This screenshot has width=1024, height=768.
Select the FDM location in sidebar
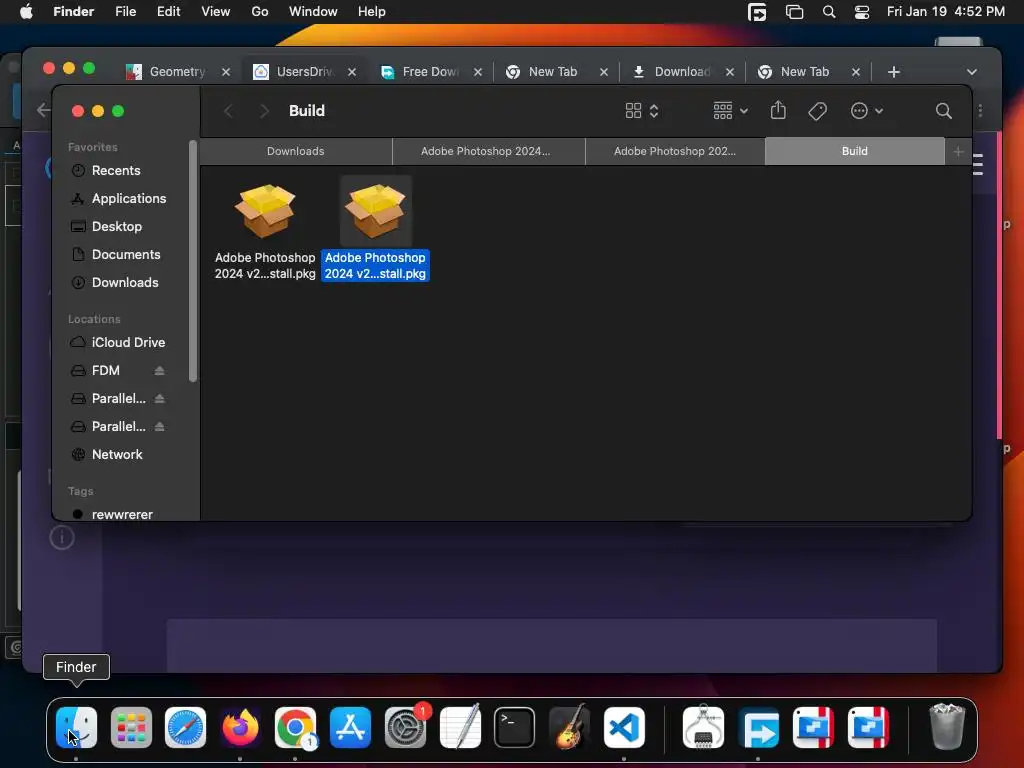click(106, 370)
